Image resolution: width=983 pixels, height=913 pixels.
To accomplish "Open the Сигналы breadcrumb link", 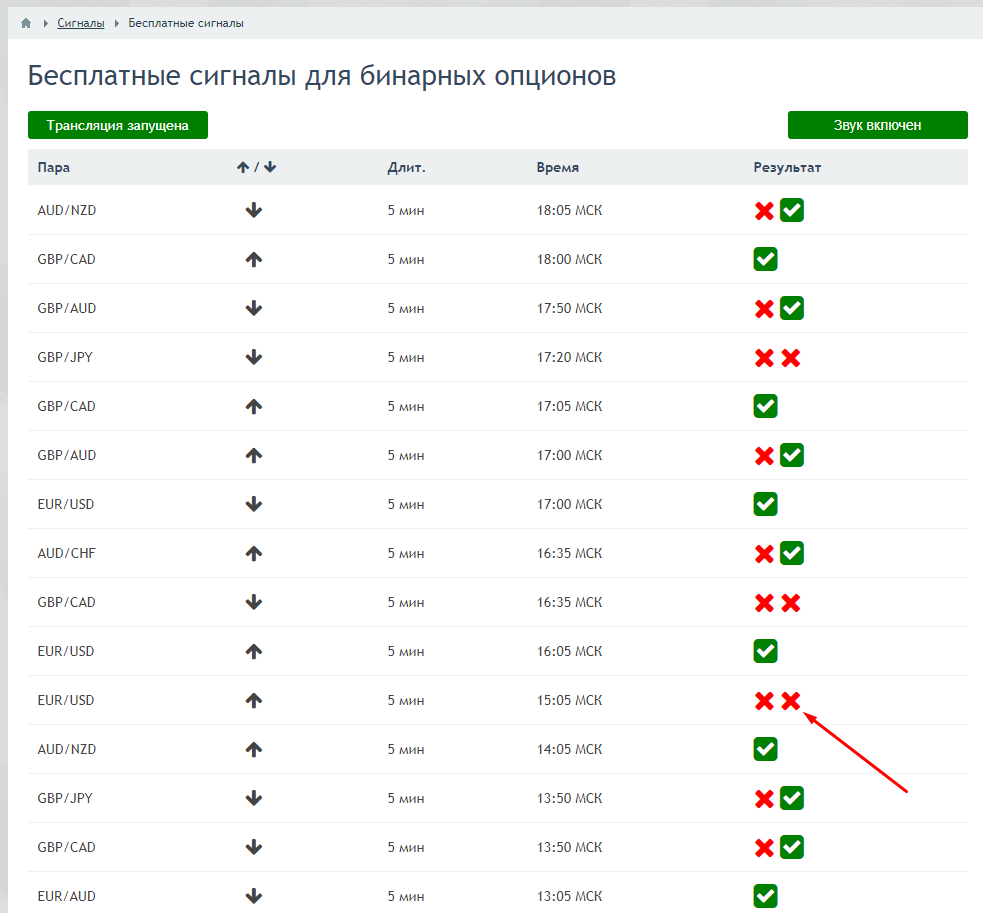I will [81, 23].
